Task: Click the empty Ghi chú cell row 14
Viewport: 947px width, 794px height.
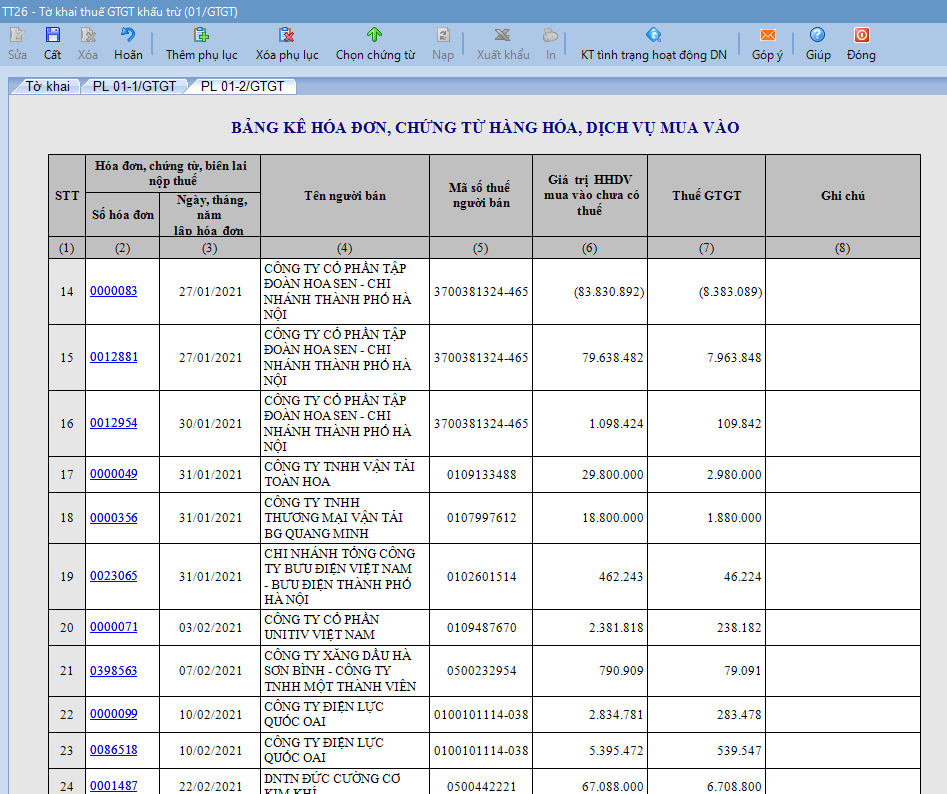Action: pyautogui.click(x=843, y=292)
